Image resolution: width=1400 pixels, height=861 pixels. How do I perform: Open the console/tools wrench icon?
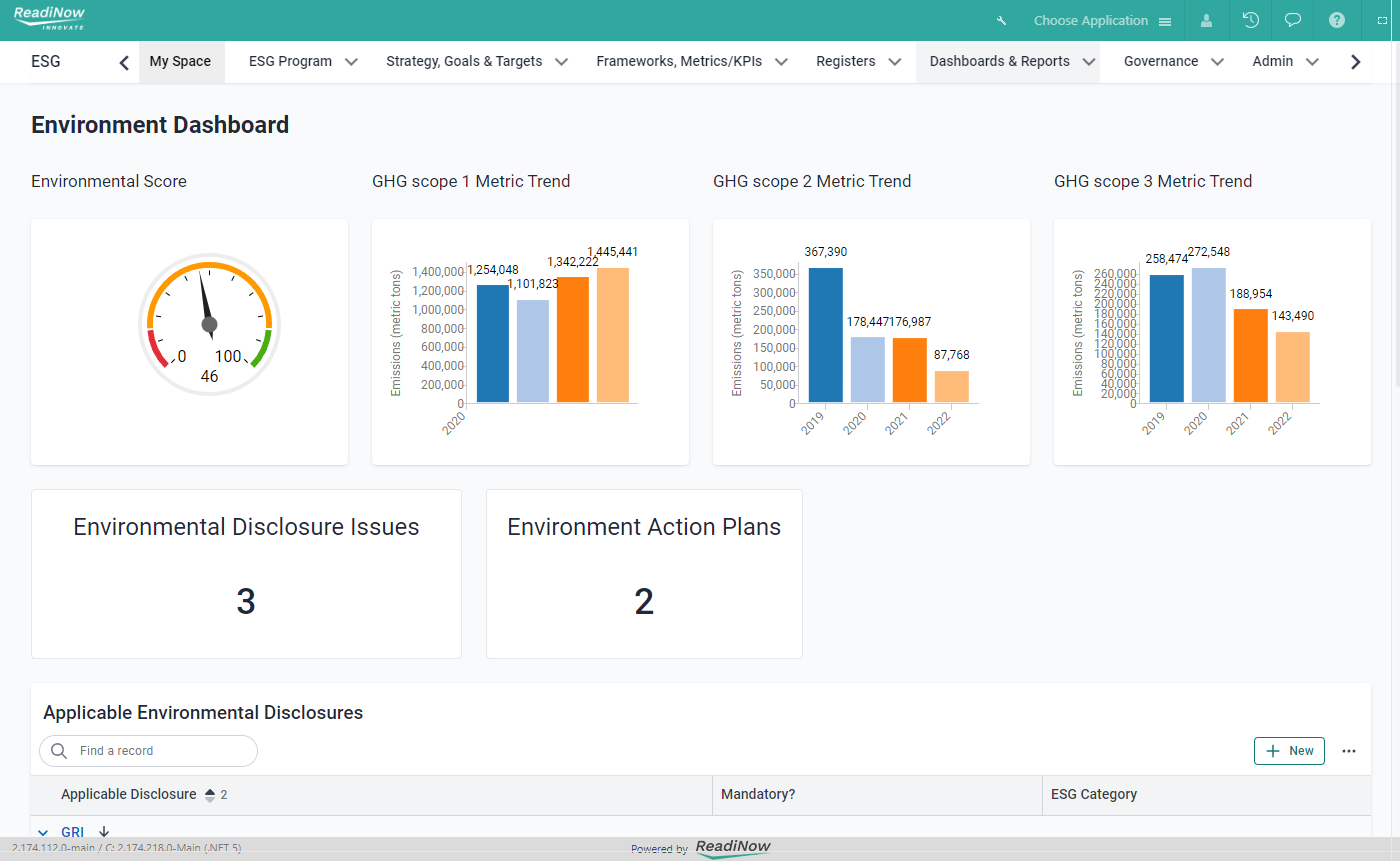tap(1001, 20)
